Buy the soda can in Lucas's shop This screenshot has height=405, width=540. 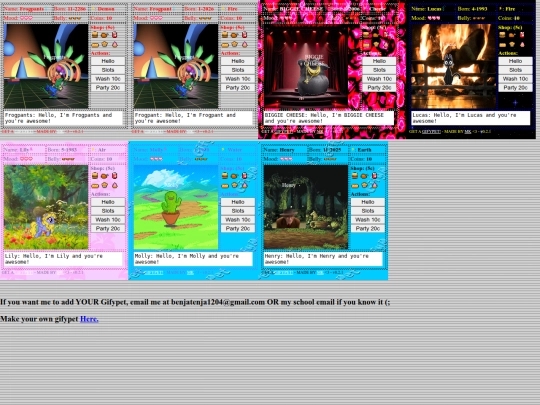(x=522, y=35)
